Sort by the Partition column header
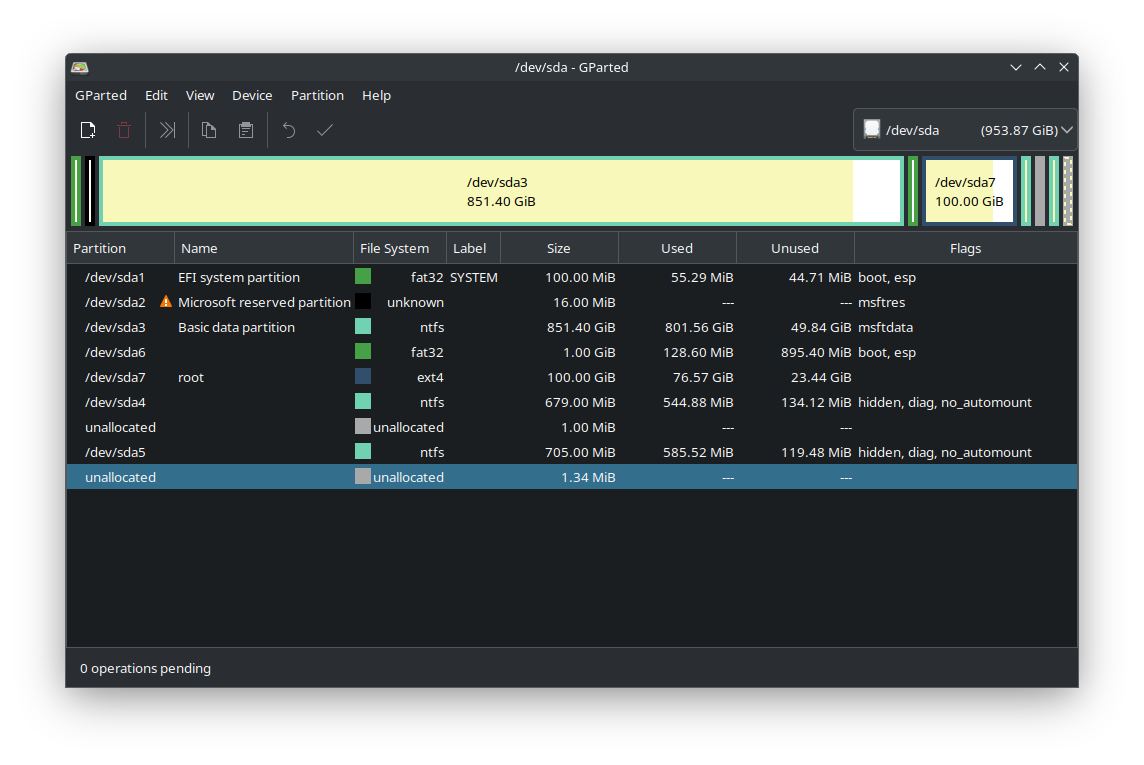The width and height of the screenshot is (1144, 765). (120, 249)
